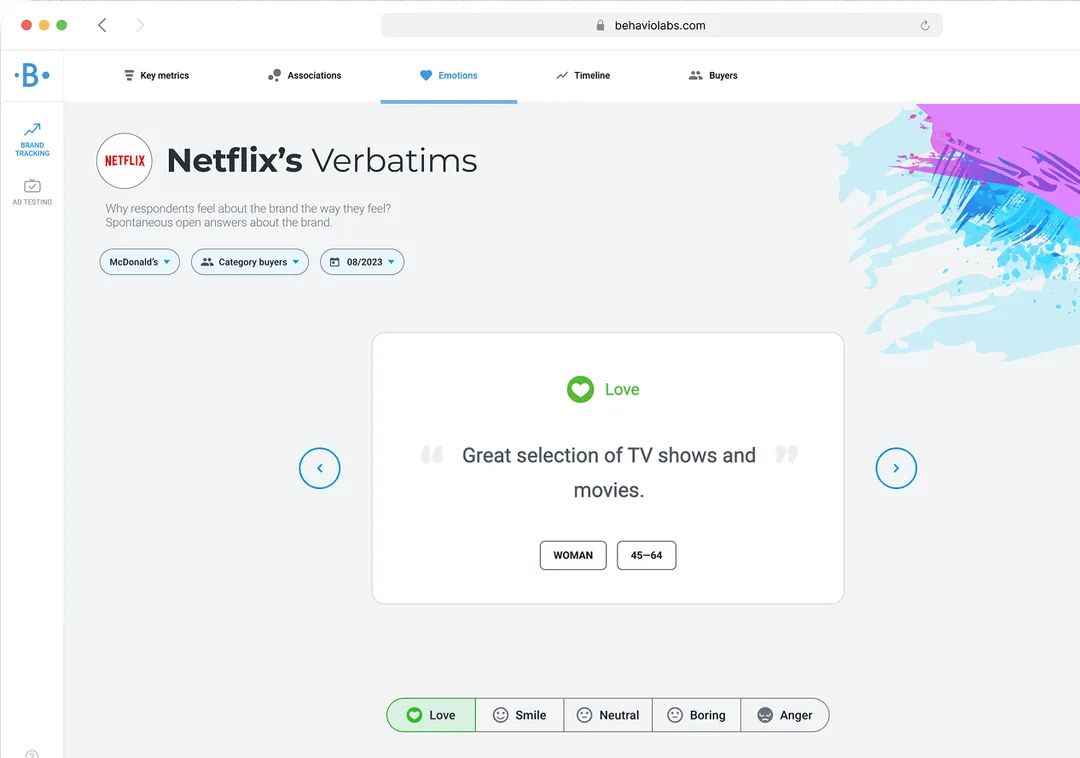
Task: Click the WOMAN tag
Action: point(573,556)
